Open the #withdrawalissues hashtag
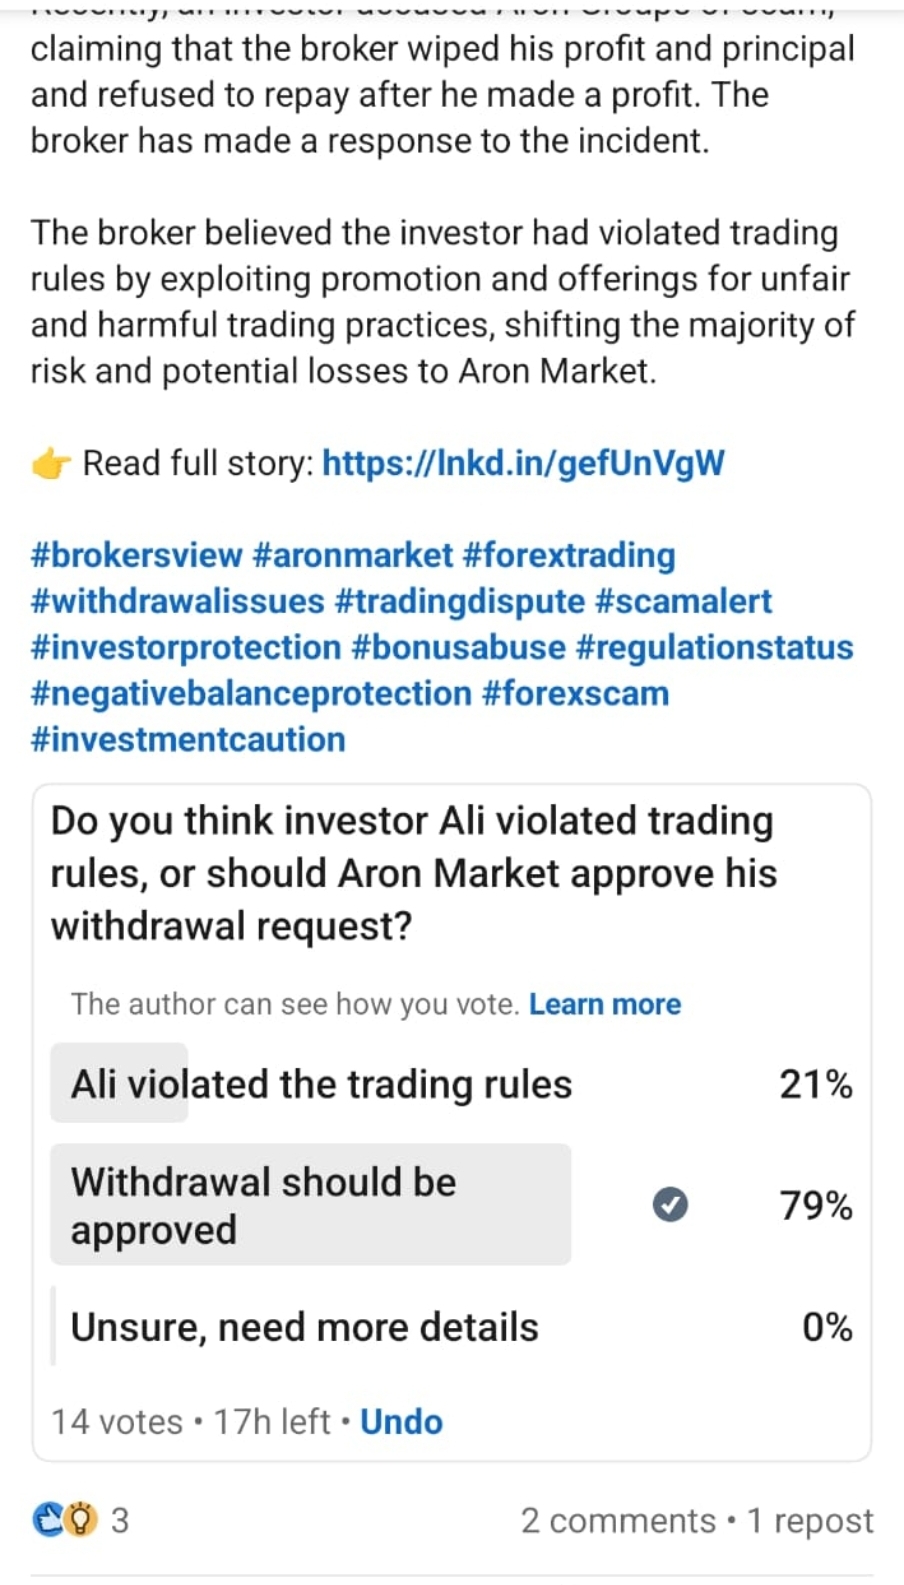Screen dimensions: 904x1585 [x=178, y=601]
